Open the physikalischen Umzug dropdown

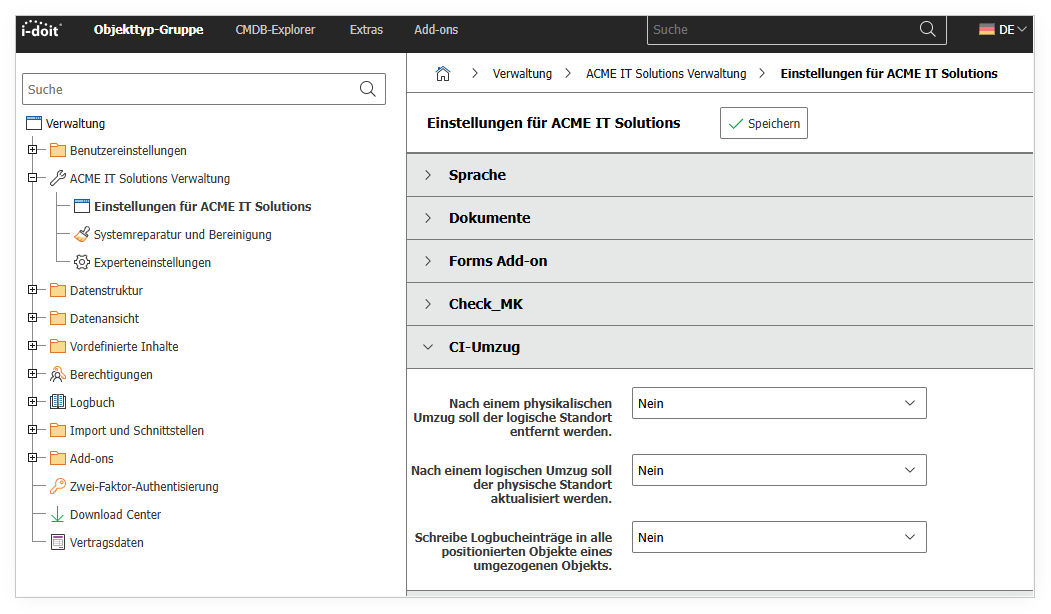(x=779, y=403)
